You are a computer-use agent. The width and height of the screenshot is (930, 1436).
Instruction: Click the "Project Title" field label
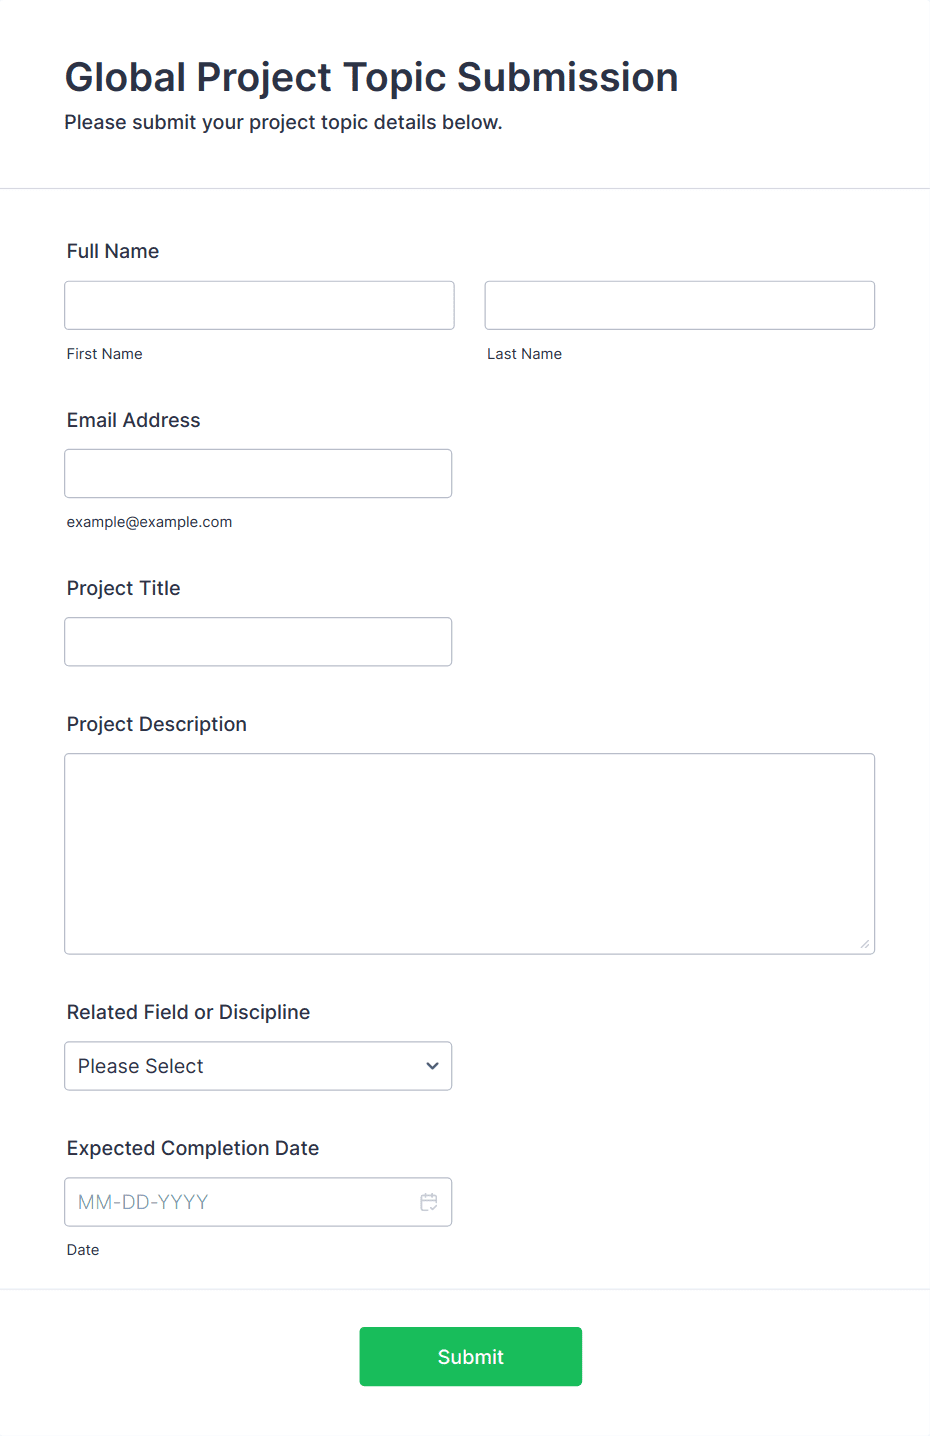pos(124,588)
